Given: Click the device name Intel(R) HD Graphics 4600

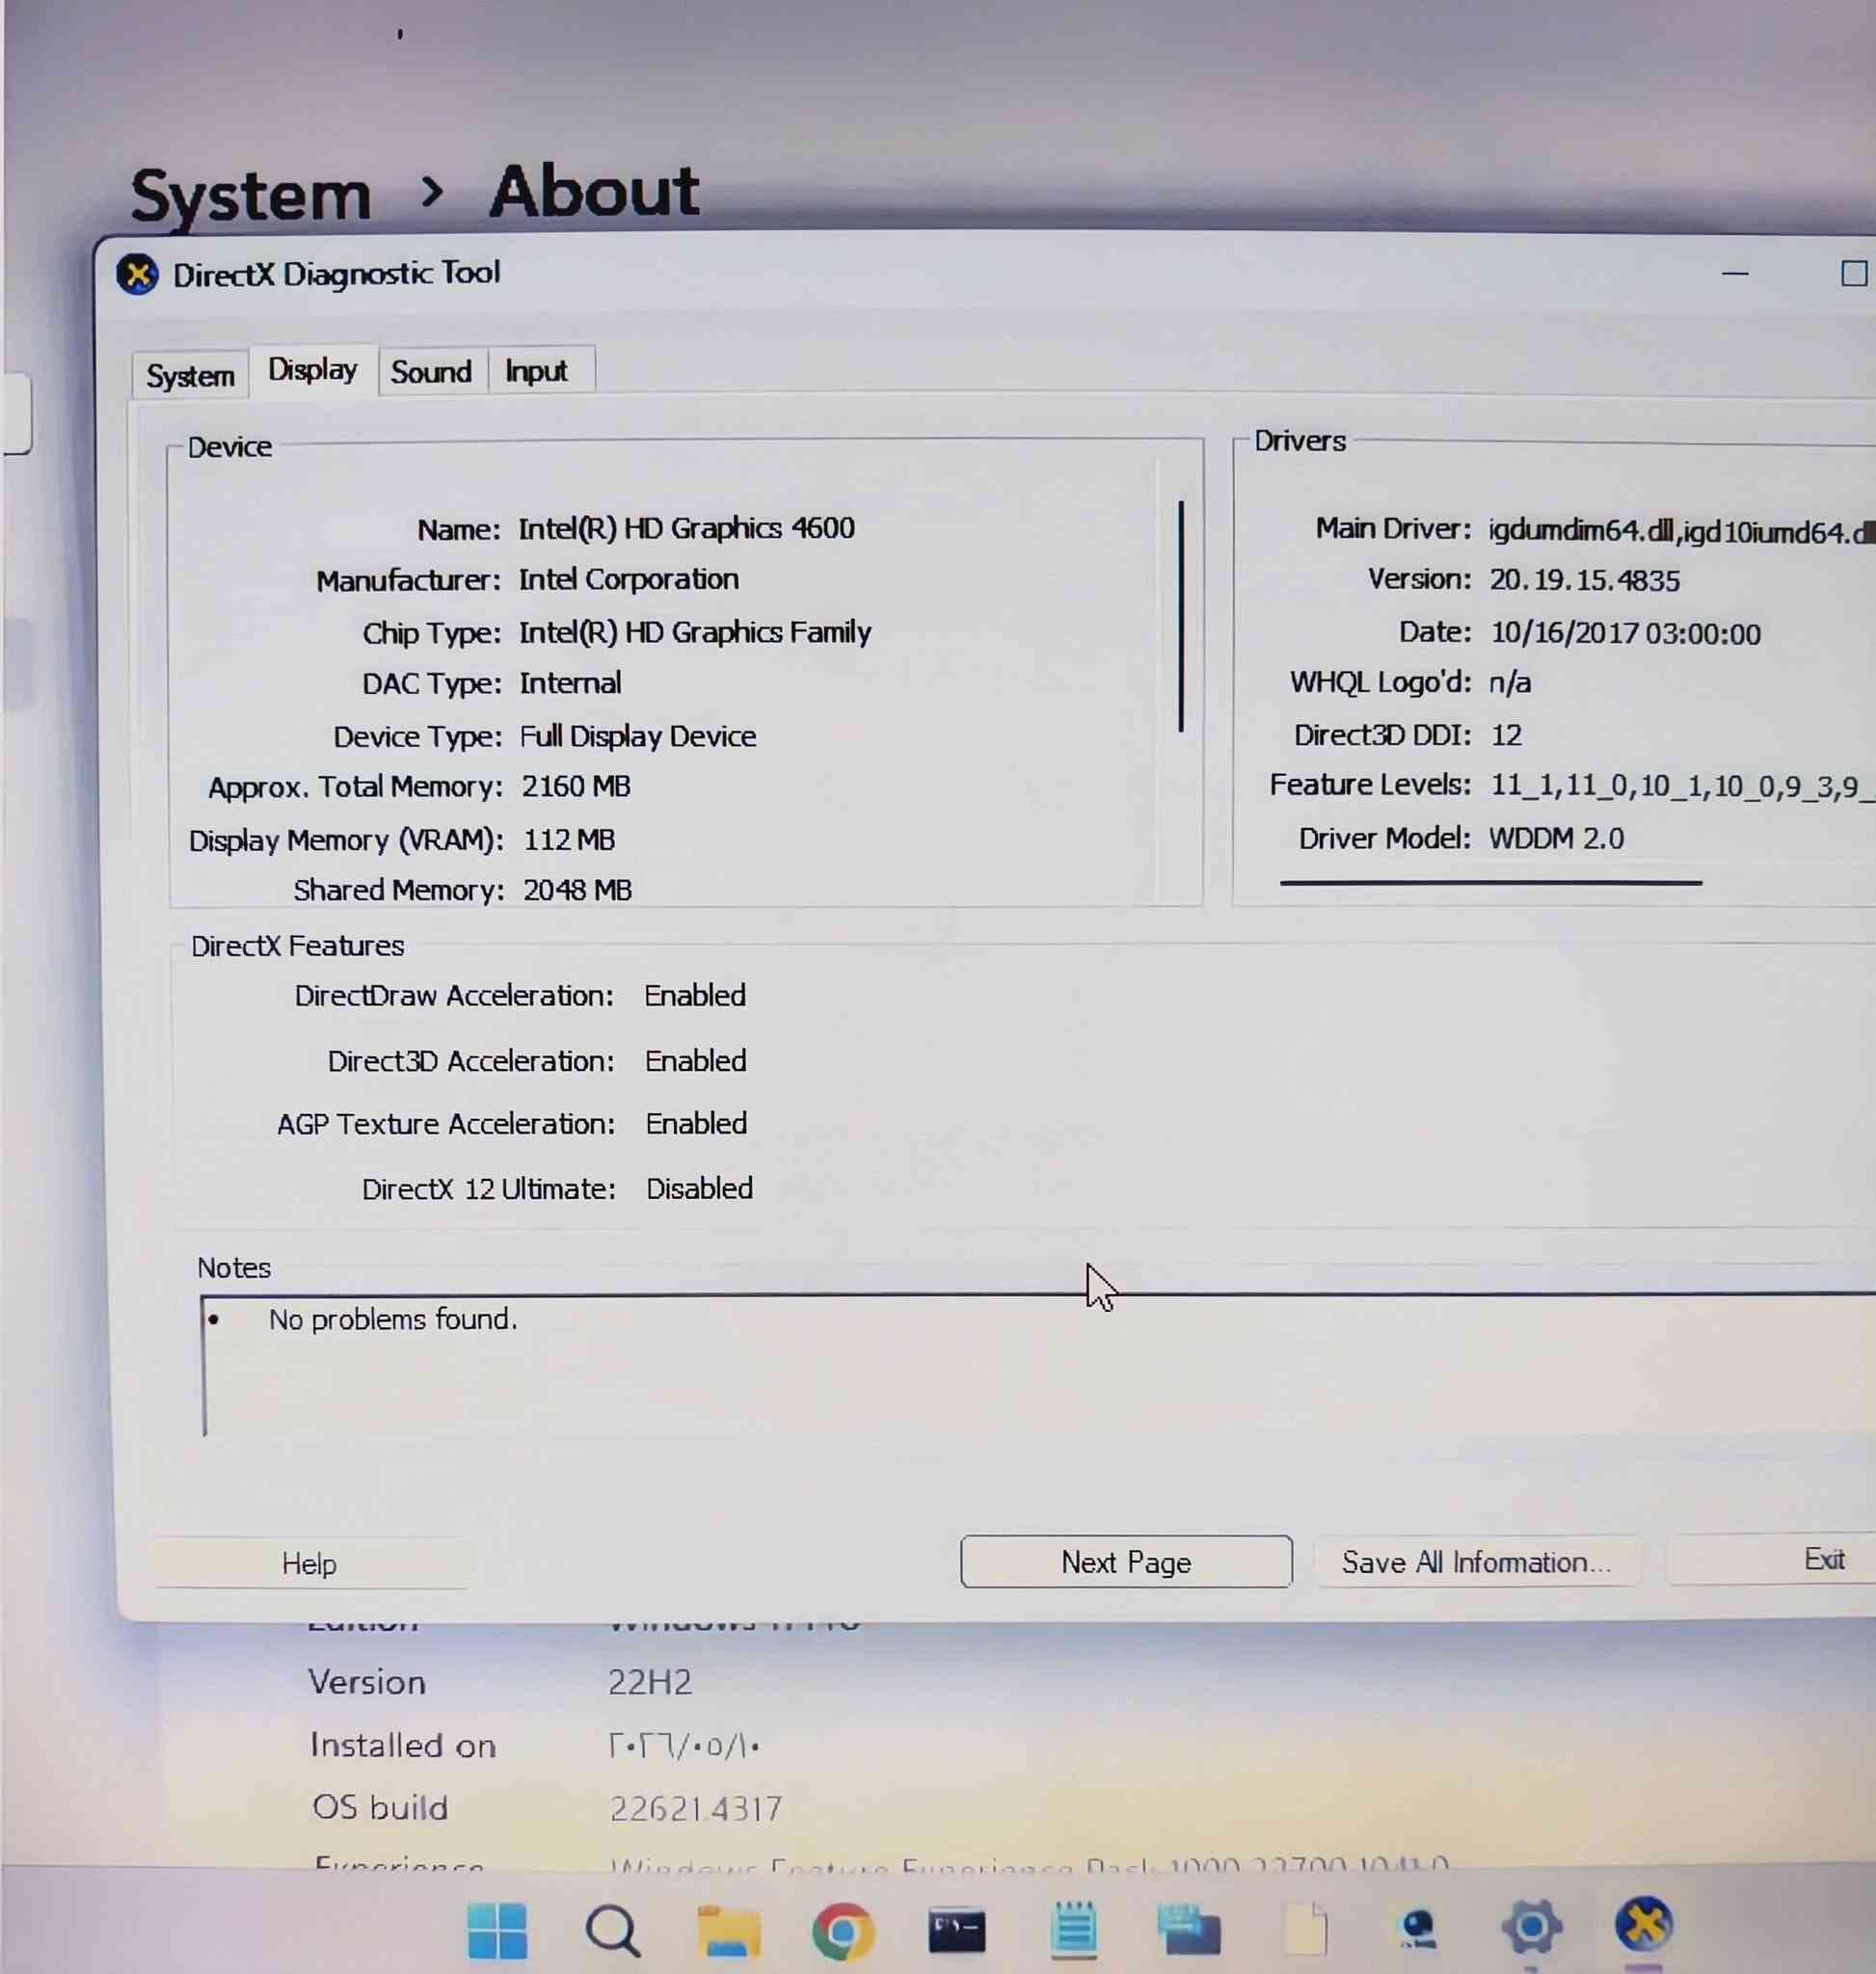Looking at the screenshot, I should pos(686,528).
